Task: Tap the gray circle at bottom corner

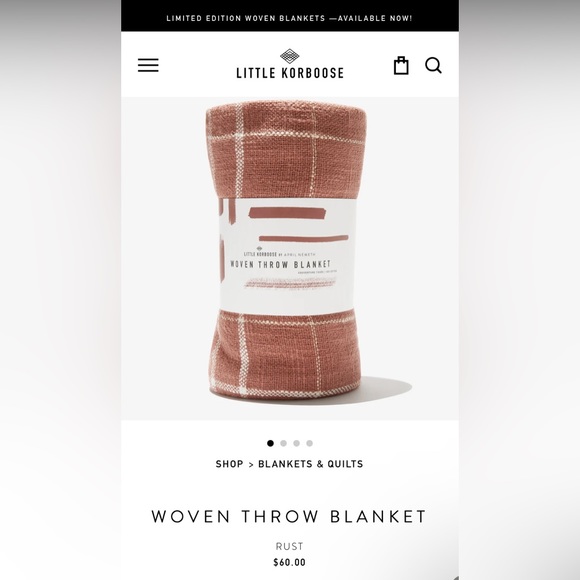Action: [x=456, y=578]
